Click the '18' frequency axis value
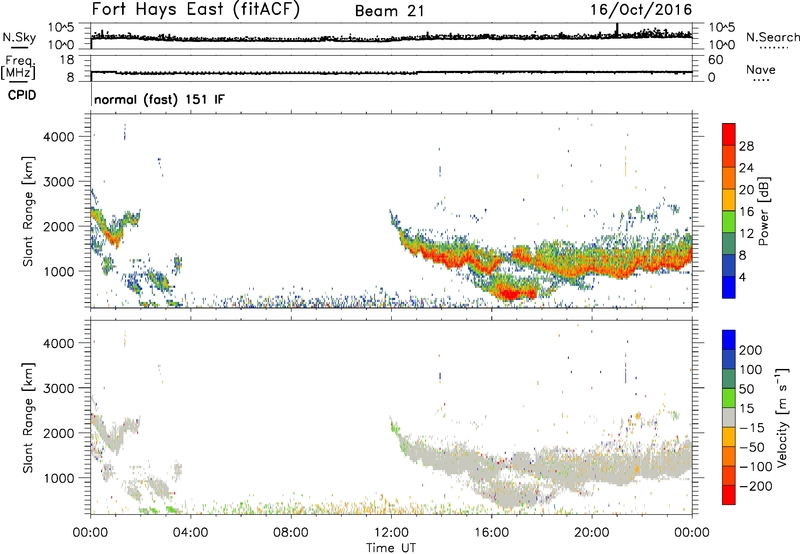The height and width of the screenshot is (554, 800). pyautogui.click(x=67, y=60)
